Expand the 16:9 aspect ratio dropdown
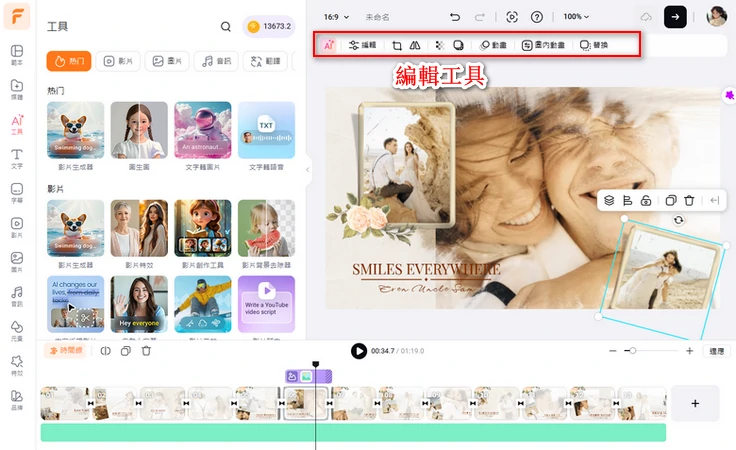 [x=333, y=17]
